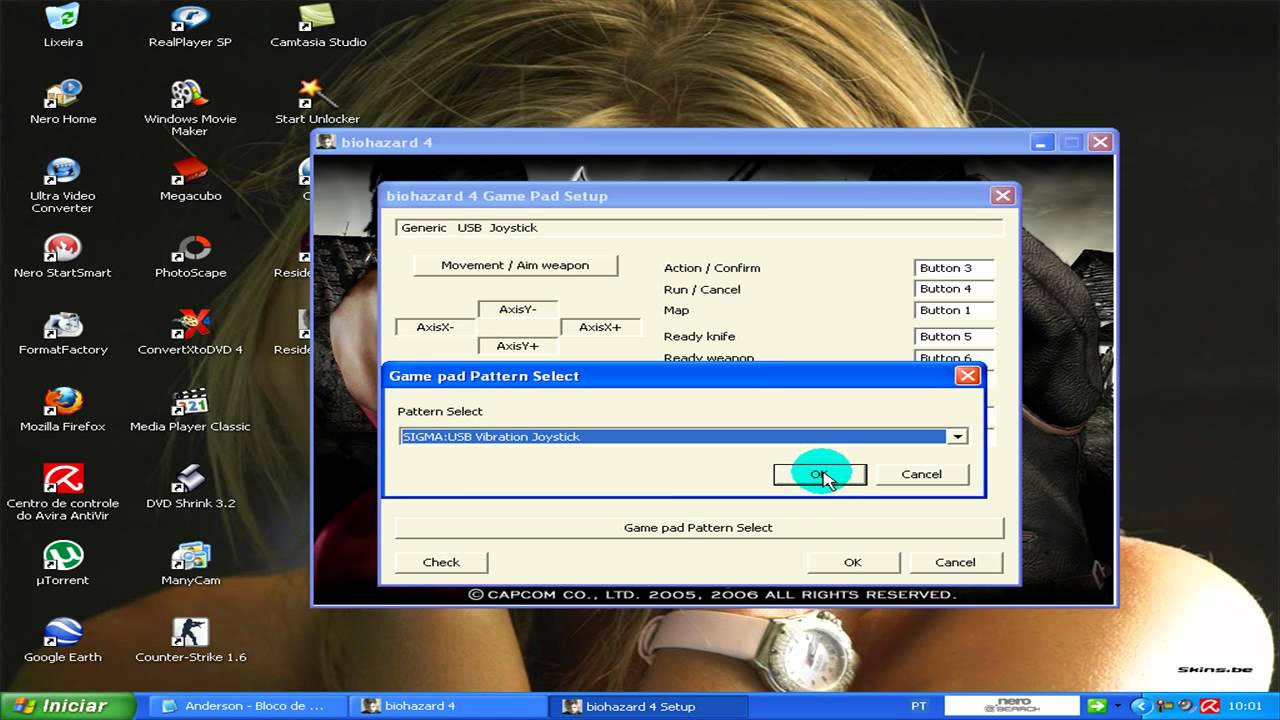Click OK in Game Pad Setup window
1280x720 pixels.
pos(853,562)
